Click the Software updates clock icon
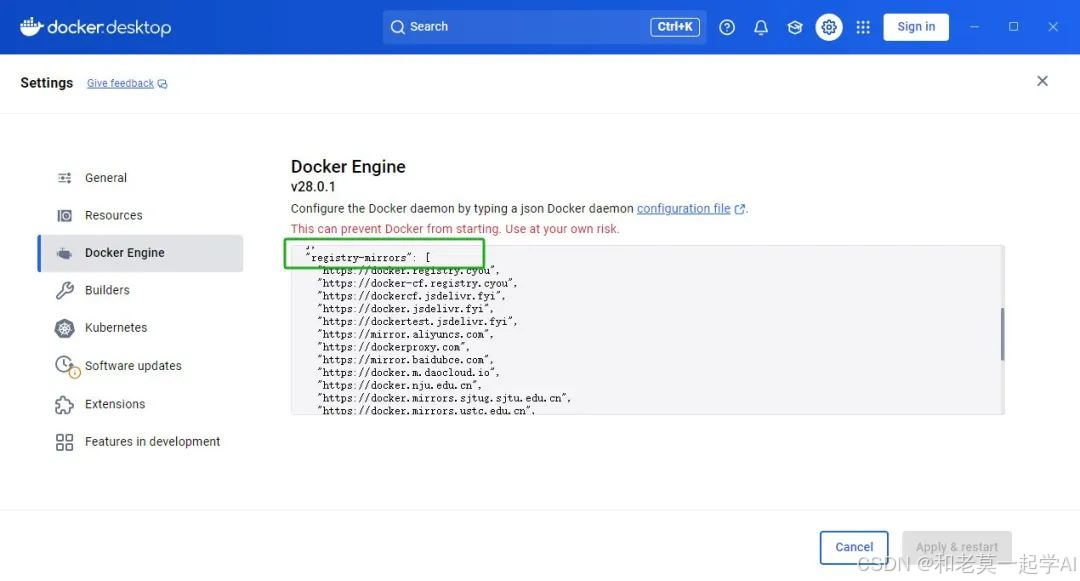This screenshot has height=581, width=1080. point(67,366)
